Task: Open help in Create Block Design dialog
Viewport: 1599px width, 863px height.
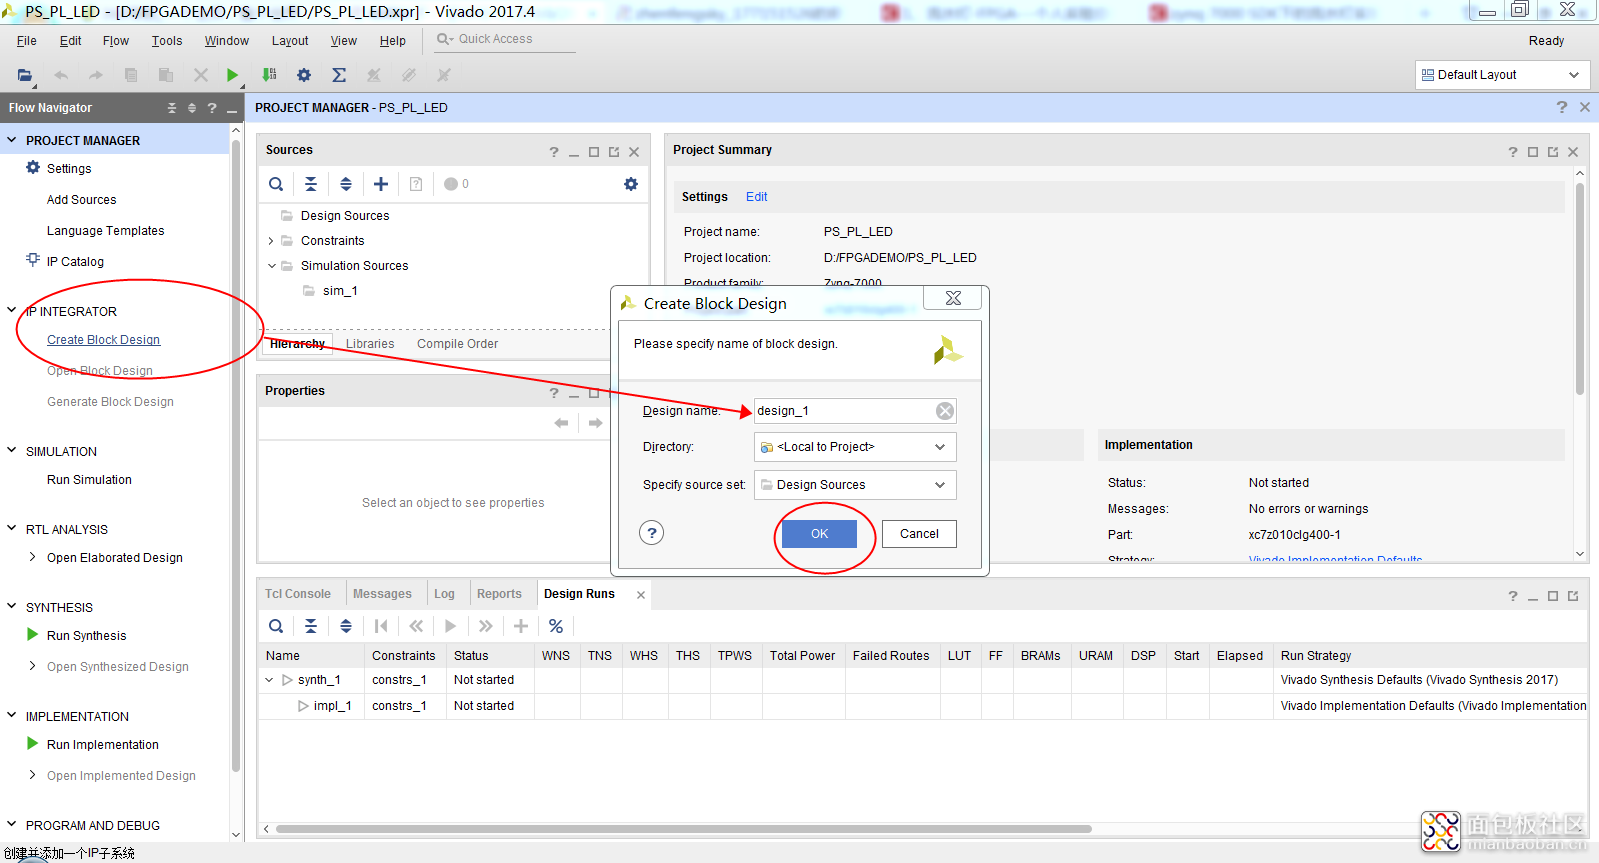Action: tap(652, 533)
